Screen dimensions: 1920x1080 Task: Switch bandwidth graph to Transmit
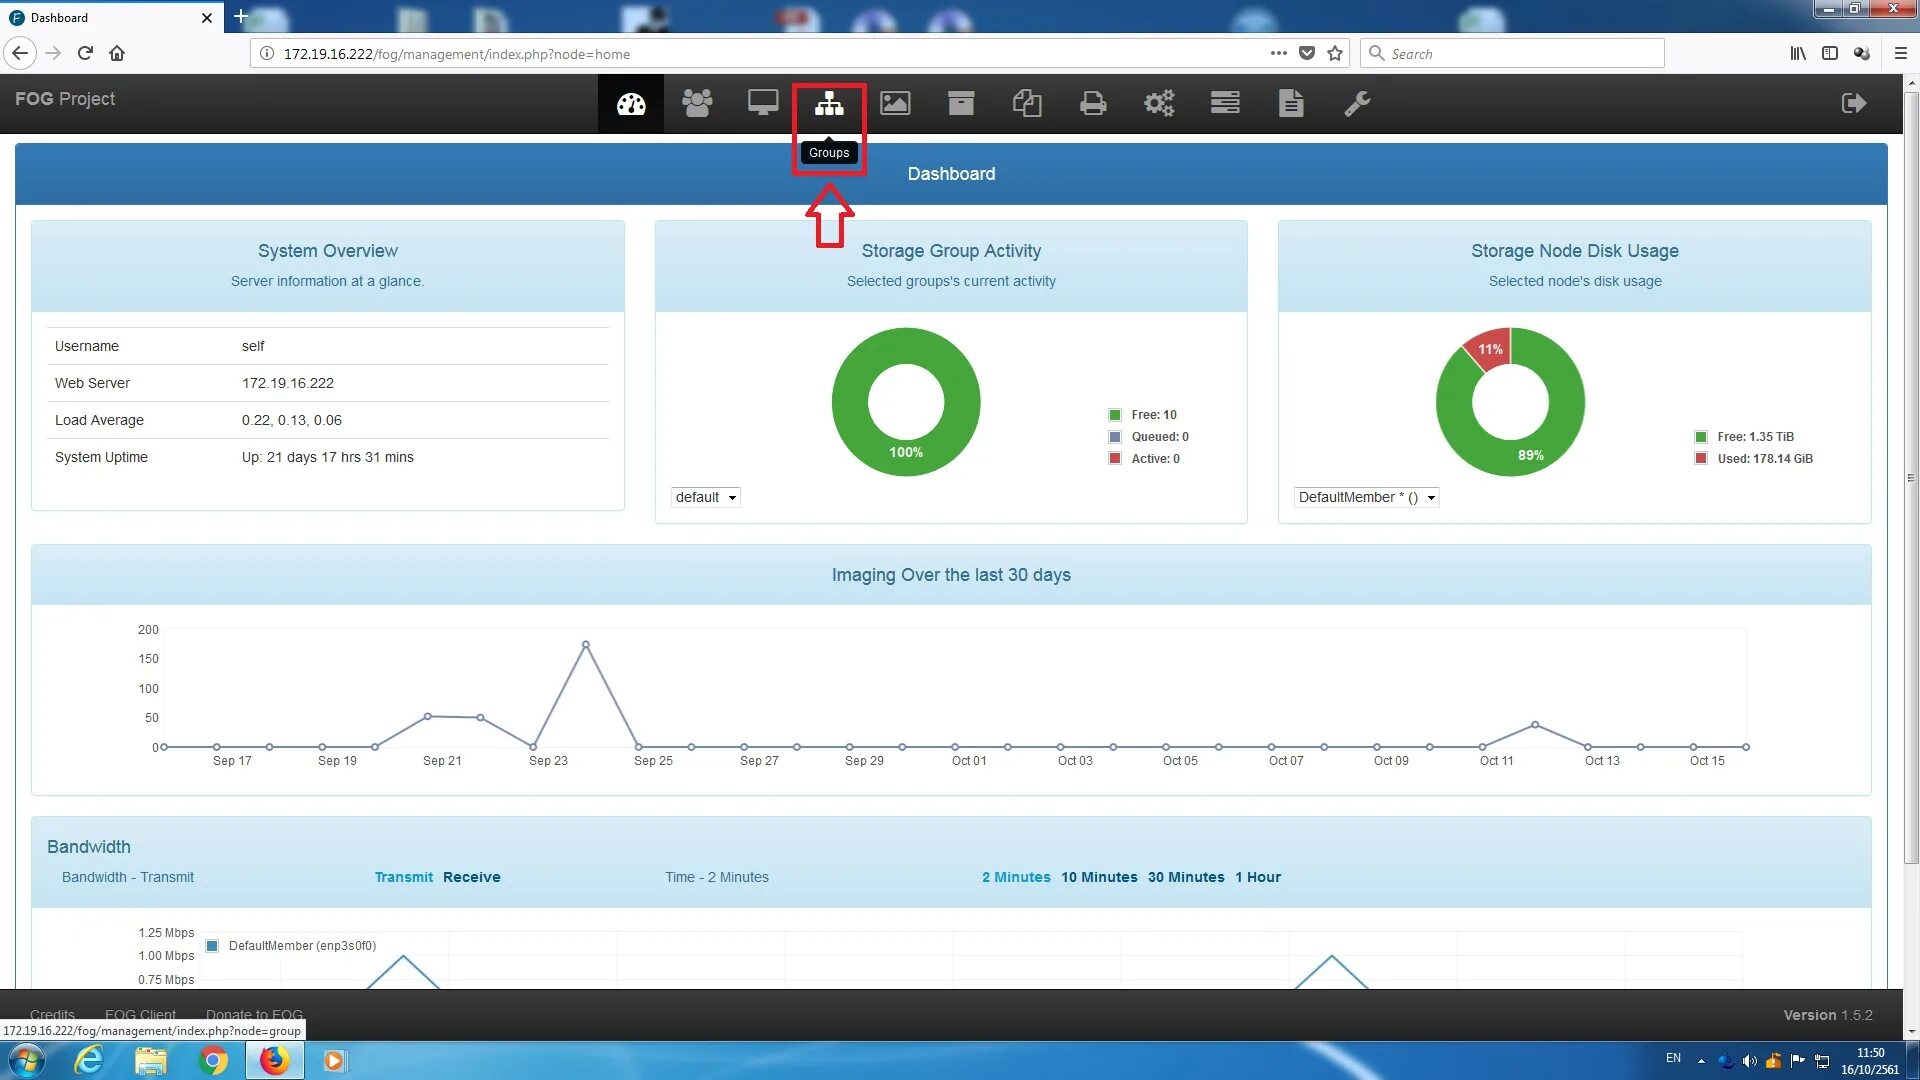click(x=403, y=877)
